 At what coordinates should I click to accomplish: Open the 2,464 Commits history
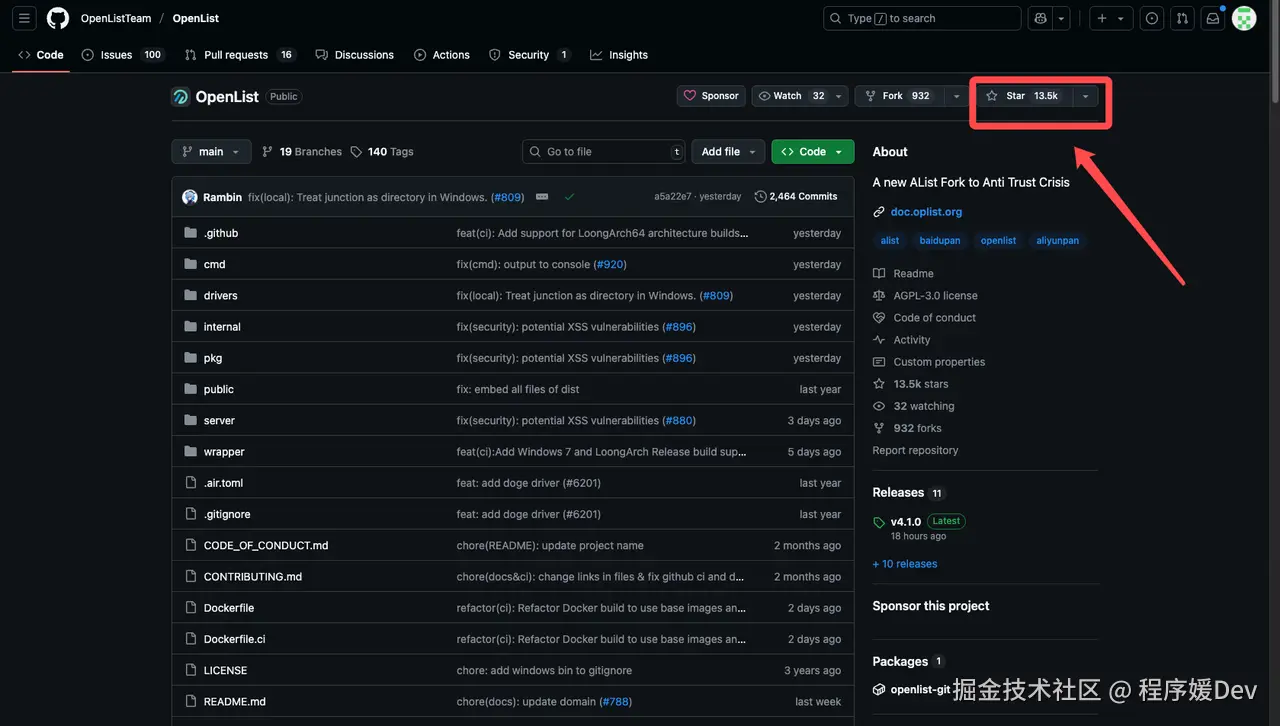point(796,197)
